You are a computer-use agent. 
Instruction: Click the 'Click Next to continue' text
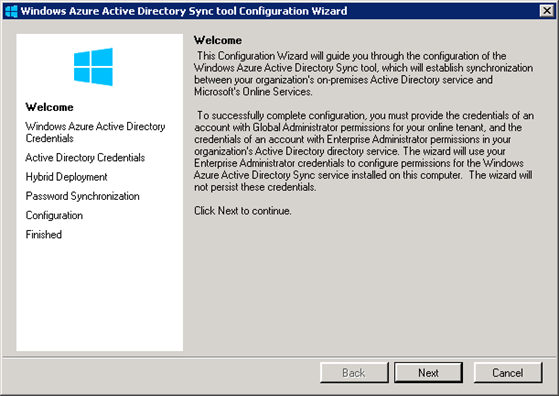(x=243, y=211)
